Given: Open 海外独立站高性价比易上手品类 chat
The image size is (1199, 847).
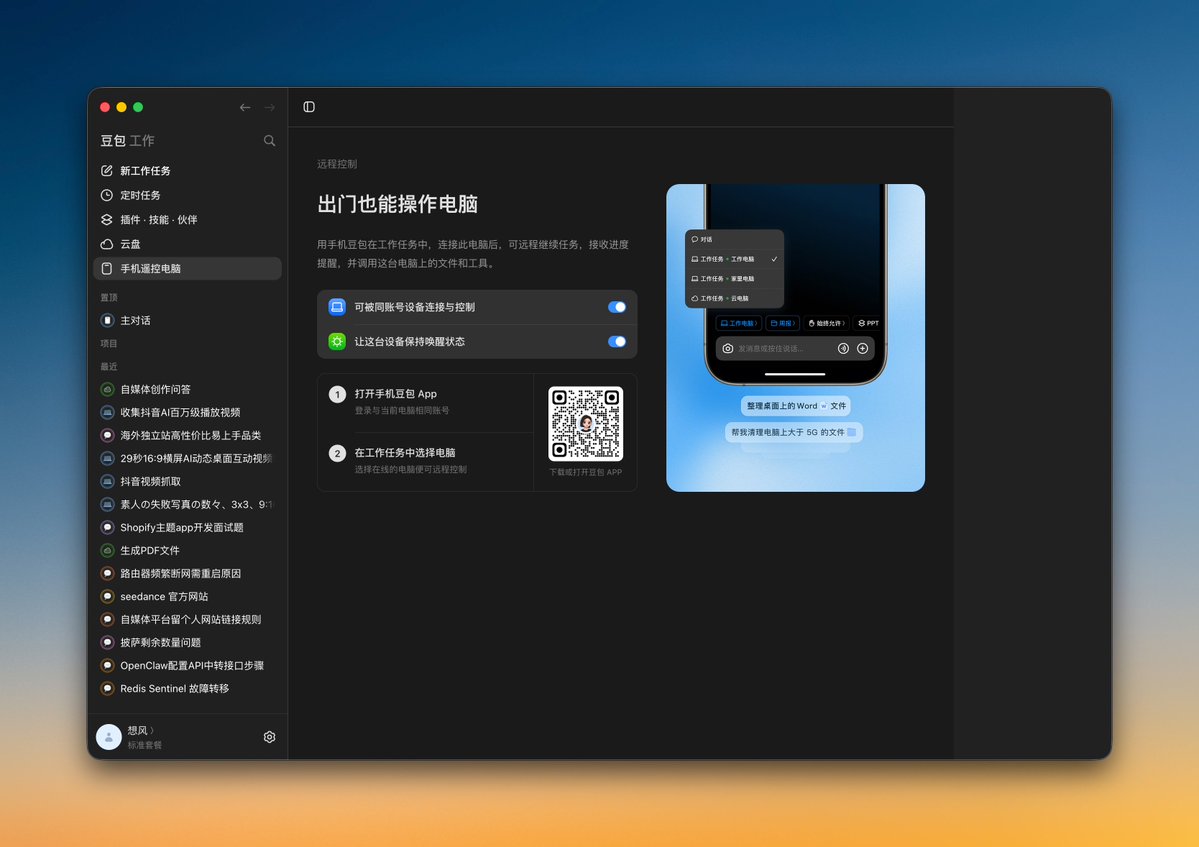Looking at the screenshot, I should click(187, 435).
